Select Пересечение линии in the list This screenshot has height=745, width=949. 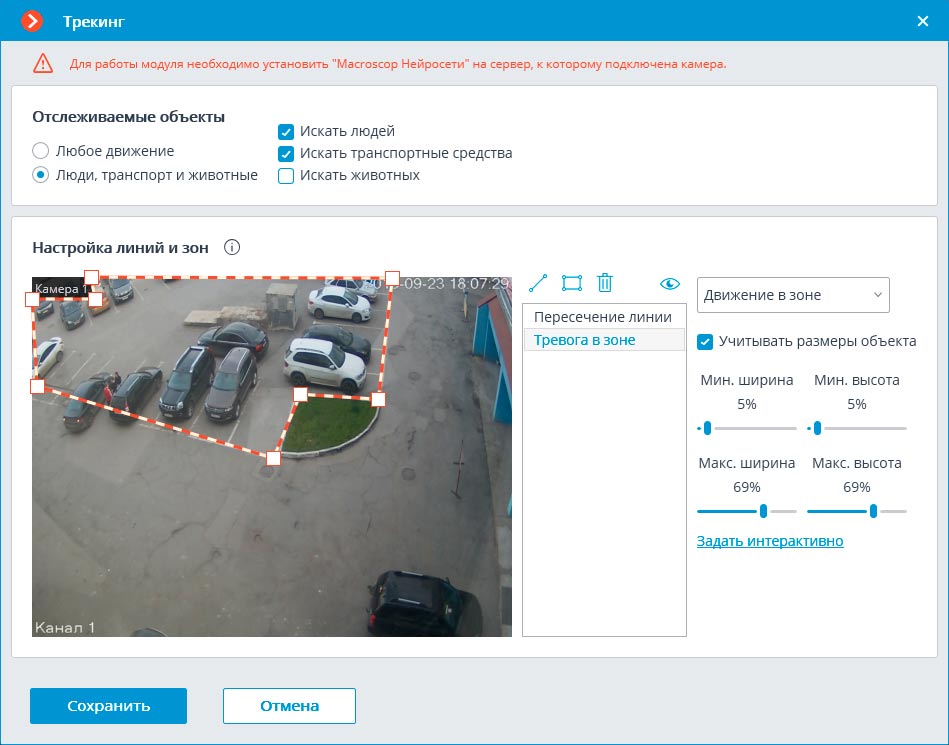603,317
